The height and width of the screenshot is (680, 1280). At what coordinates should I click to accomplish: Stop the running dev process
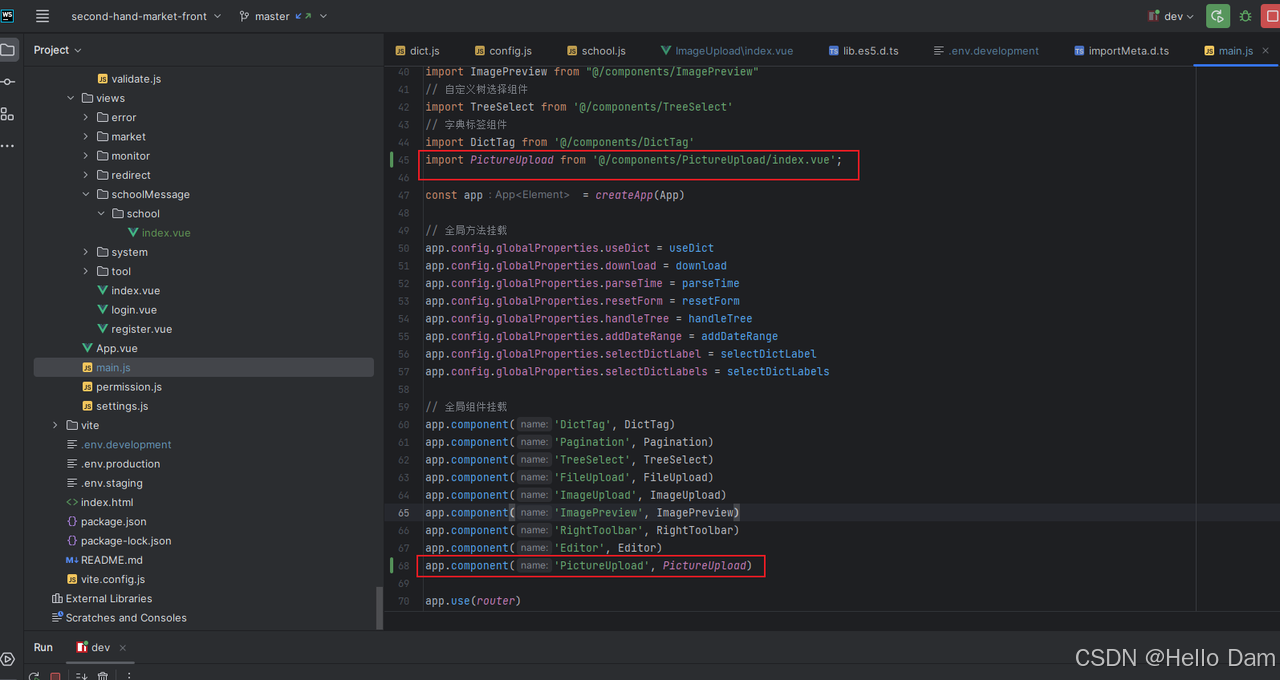click(1273, 16)
